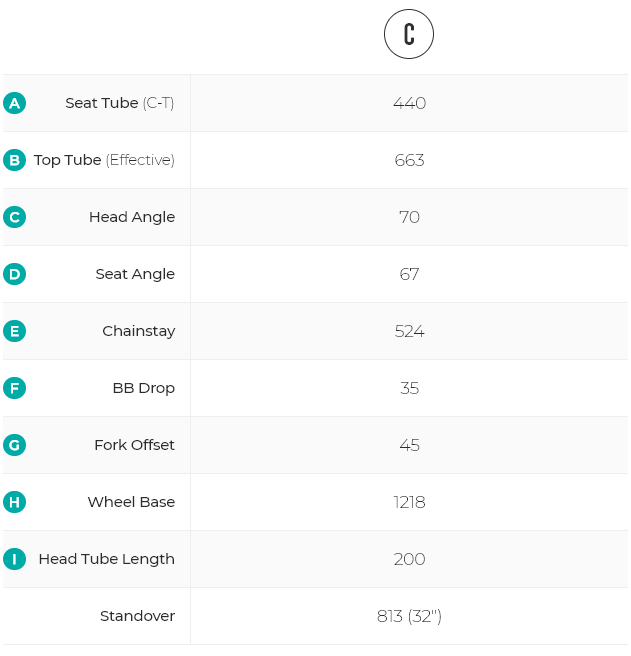Click the teal E badge icon
Screen dimensions: 631x656
point(14,331)
